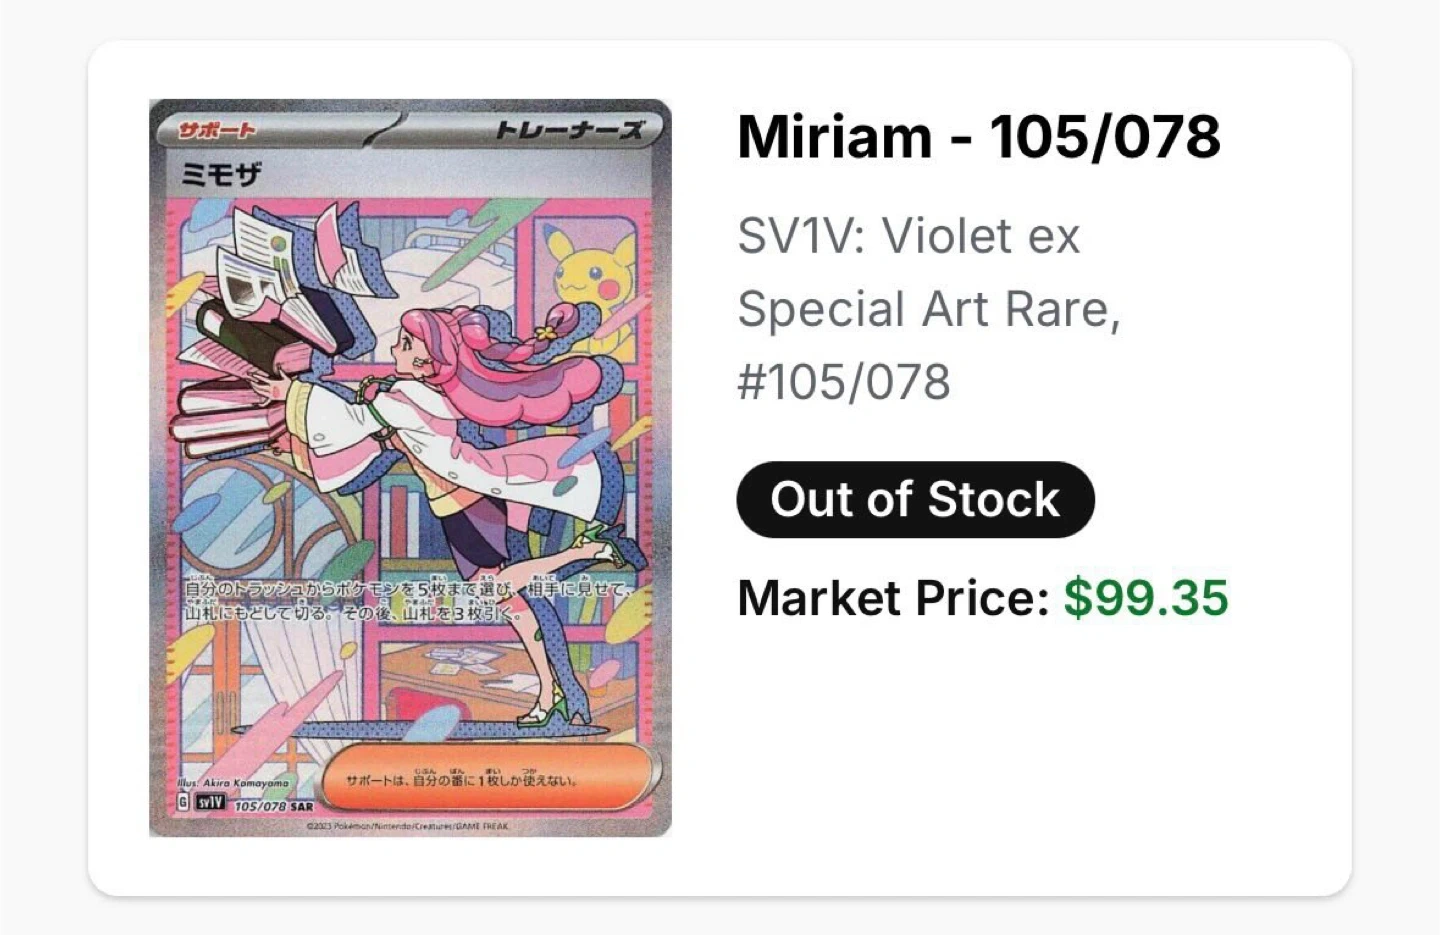Click the Pikachu picture on the card
Image resolution: width=1440 pixels, height=935 pixels.
[592, 270]
